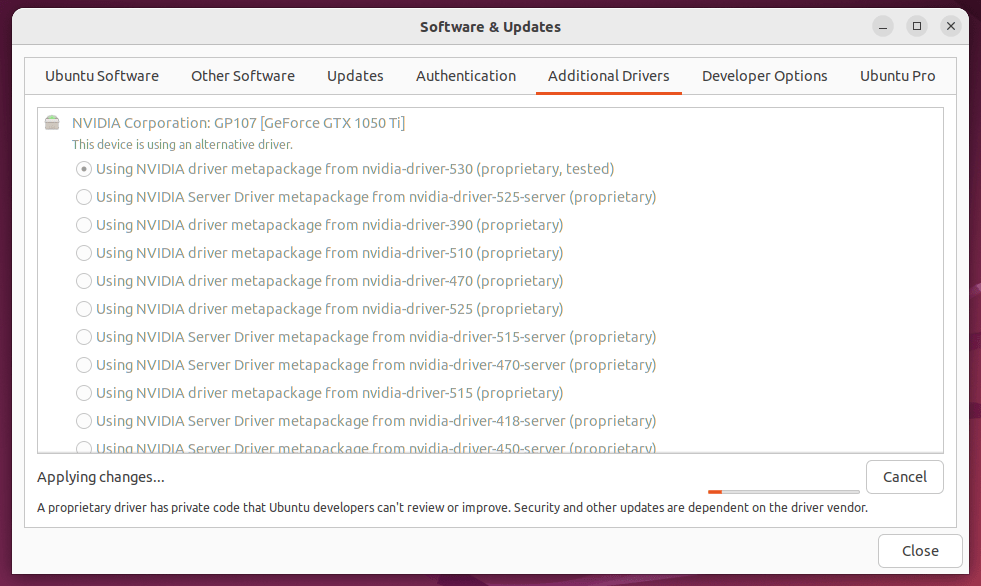Choose nvidia-driver-525-server radio option
Viewport: 981px width, 586px height.
(x=84, y=197)
